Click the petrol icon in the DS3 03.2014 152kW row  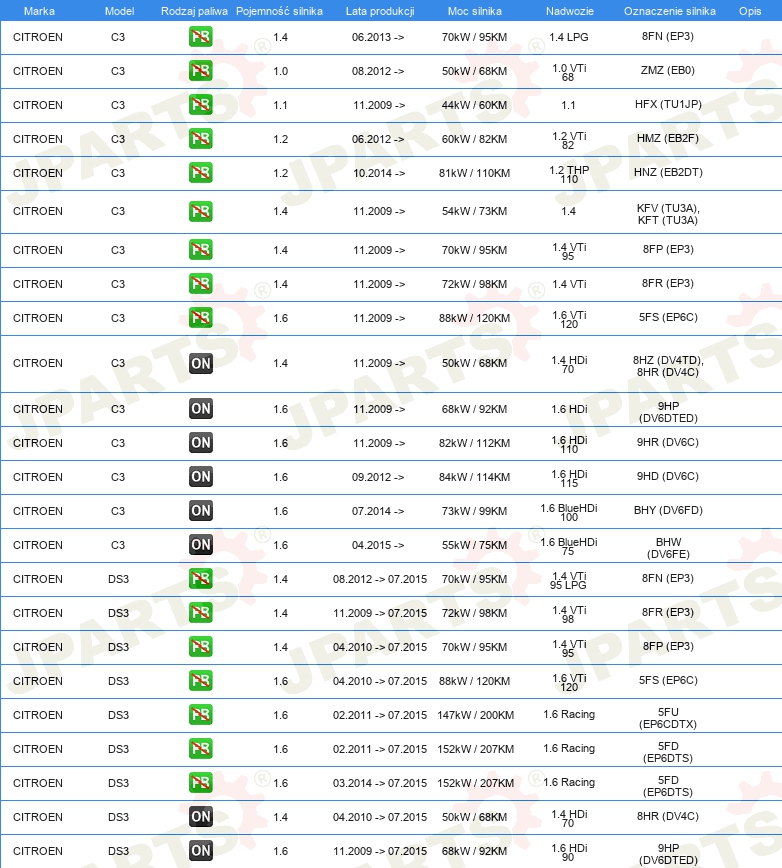[x=200, y=783]
